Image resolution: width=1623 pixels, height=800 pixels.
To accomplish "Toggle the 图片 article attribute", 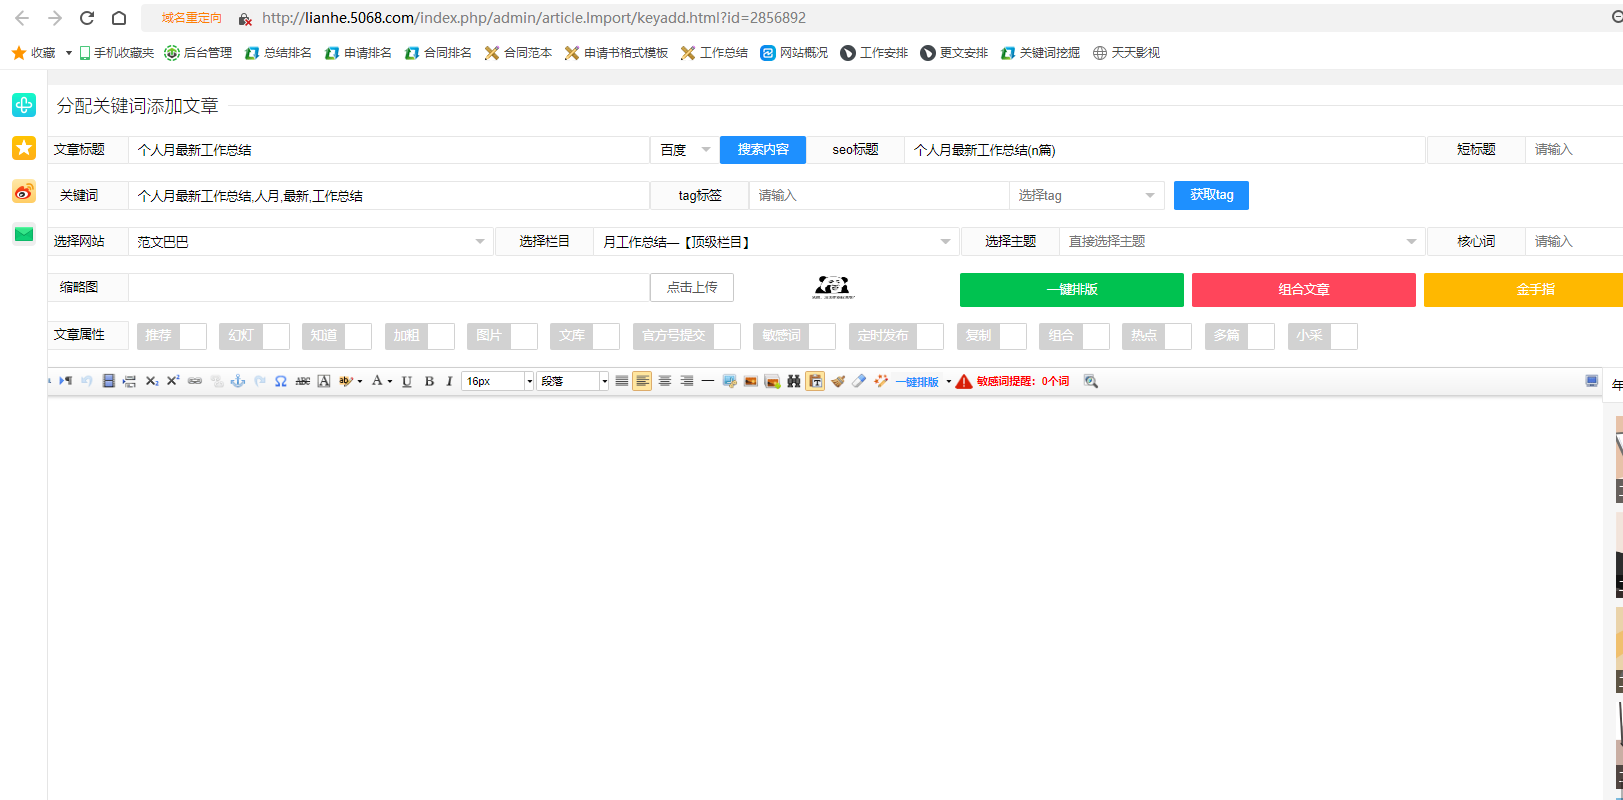I will pyautogui.click(x=503, y=336).
